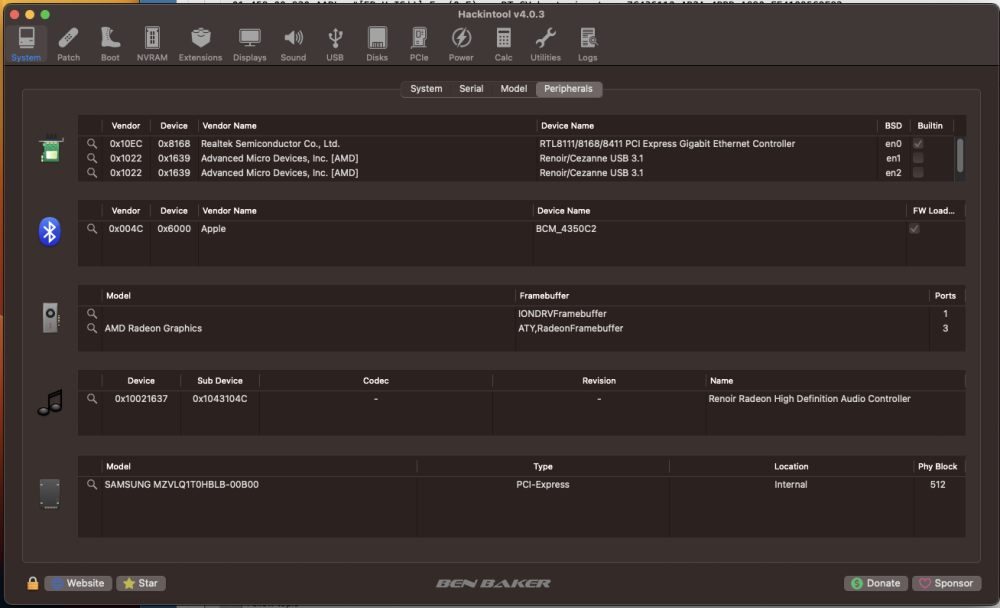Open the NVRAM toolbar section
Image resolution: width=1000 pixels, height=608 pixels.
pyautogui.click(x=152, y=44)
